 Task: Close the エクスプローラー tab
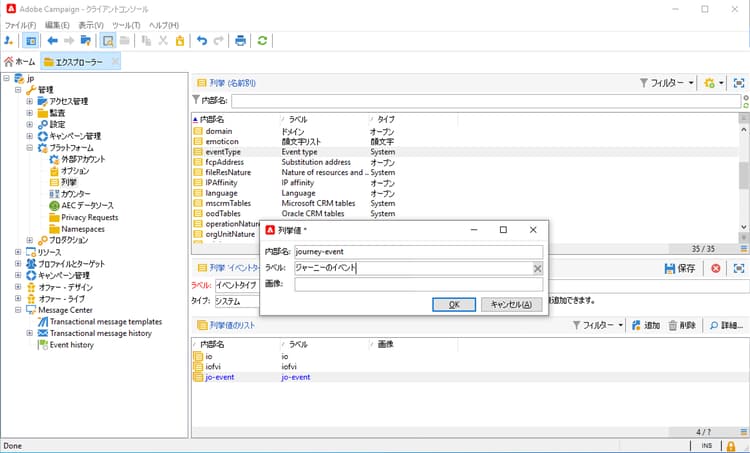(x=115, y=62)
